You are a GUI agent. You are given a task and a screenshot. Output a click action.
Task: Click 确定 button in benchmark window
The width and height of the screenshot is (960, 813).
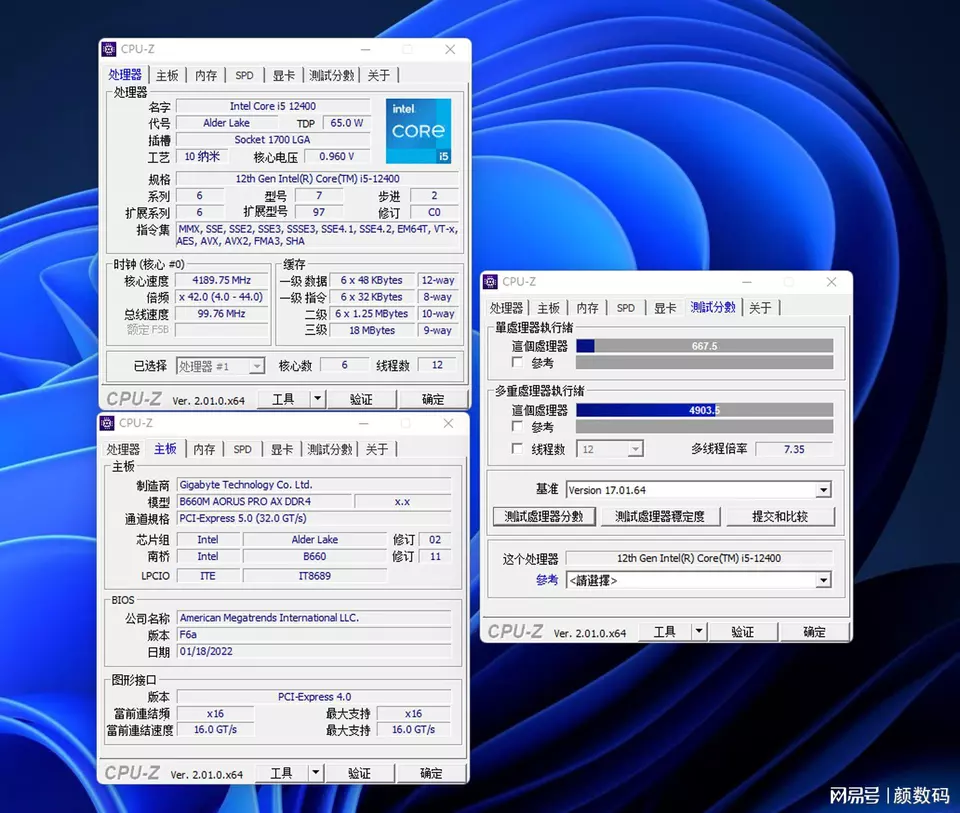coord(814,631)
